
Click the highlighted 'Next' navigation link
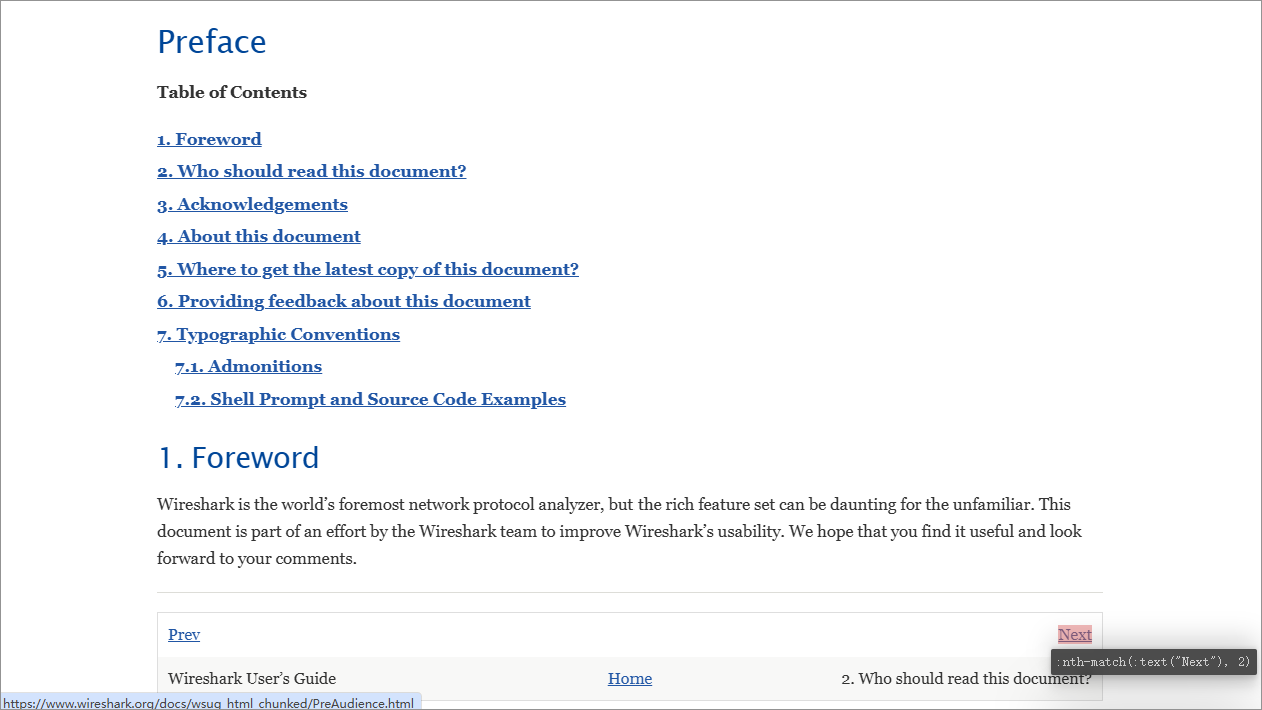[1075, 634]
